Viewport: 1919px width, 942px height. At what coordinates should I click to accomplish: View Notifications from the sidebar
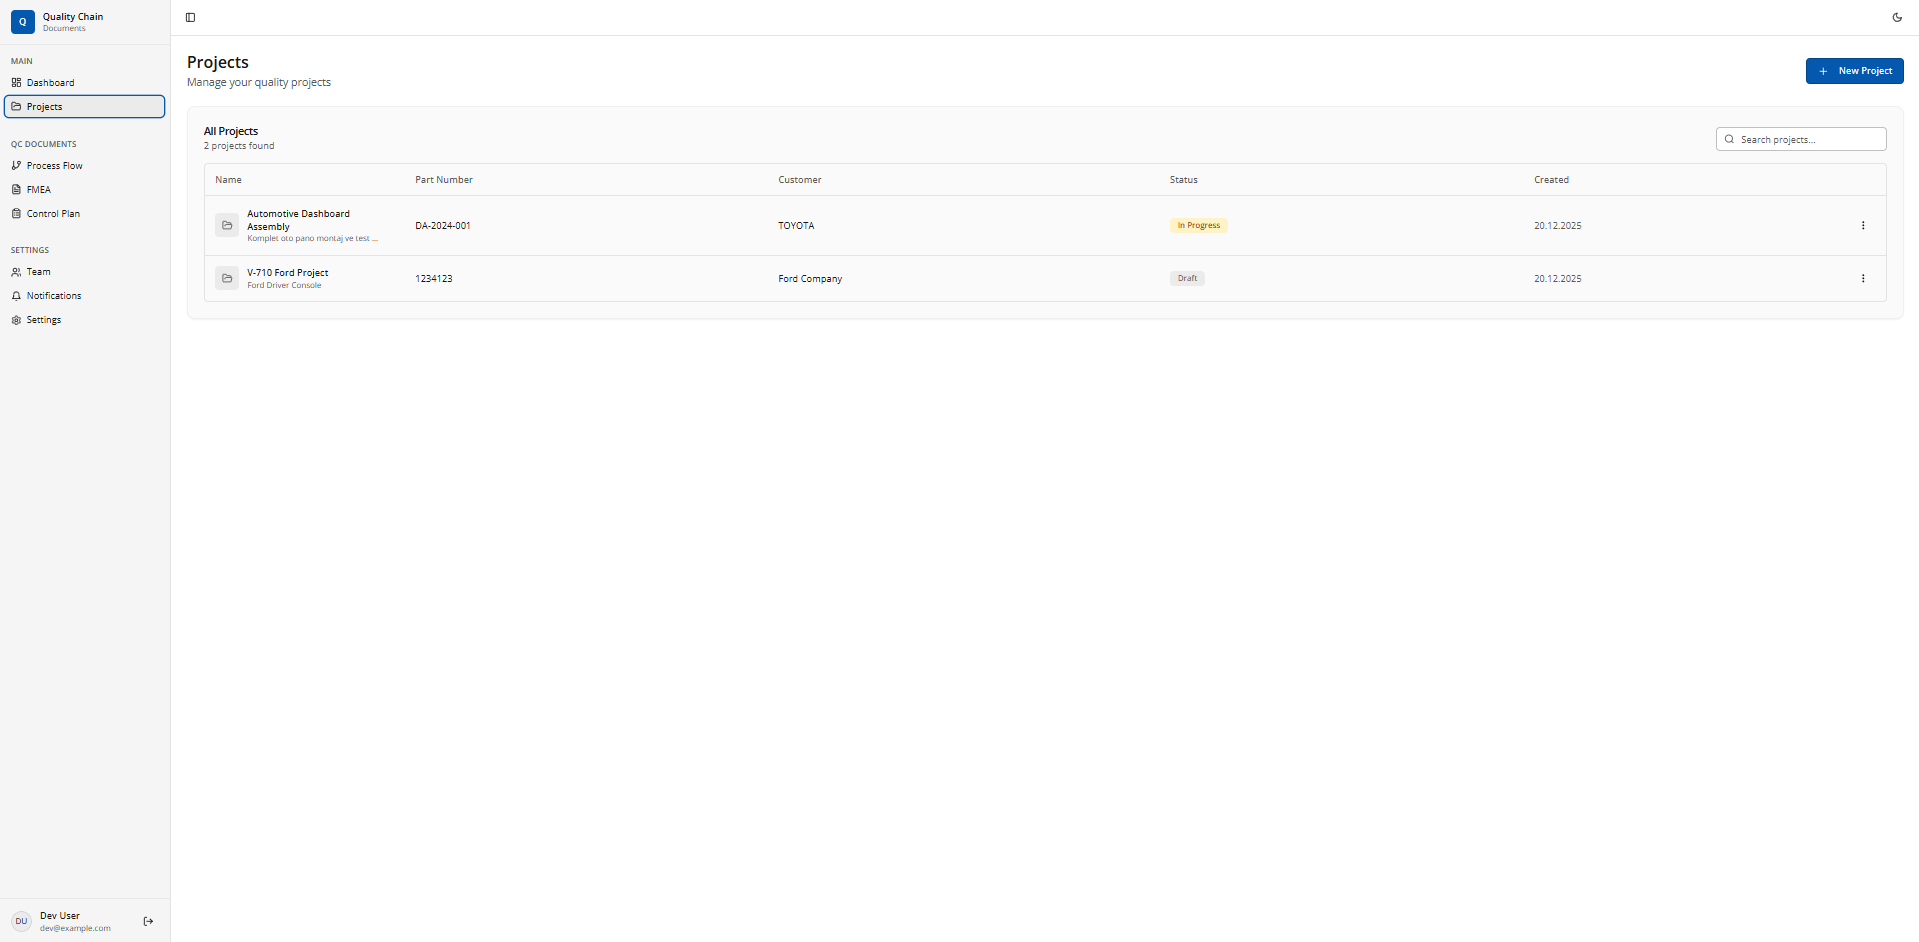(54, 296)
